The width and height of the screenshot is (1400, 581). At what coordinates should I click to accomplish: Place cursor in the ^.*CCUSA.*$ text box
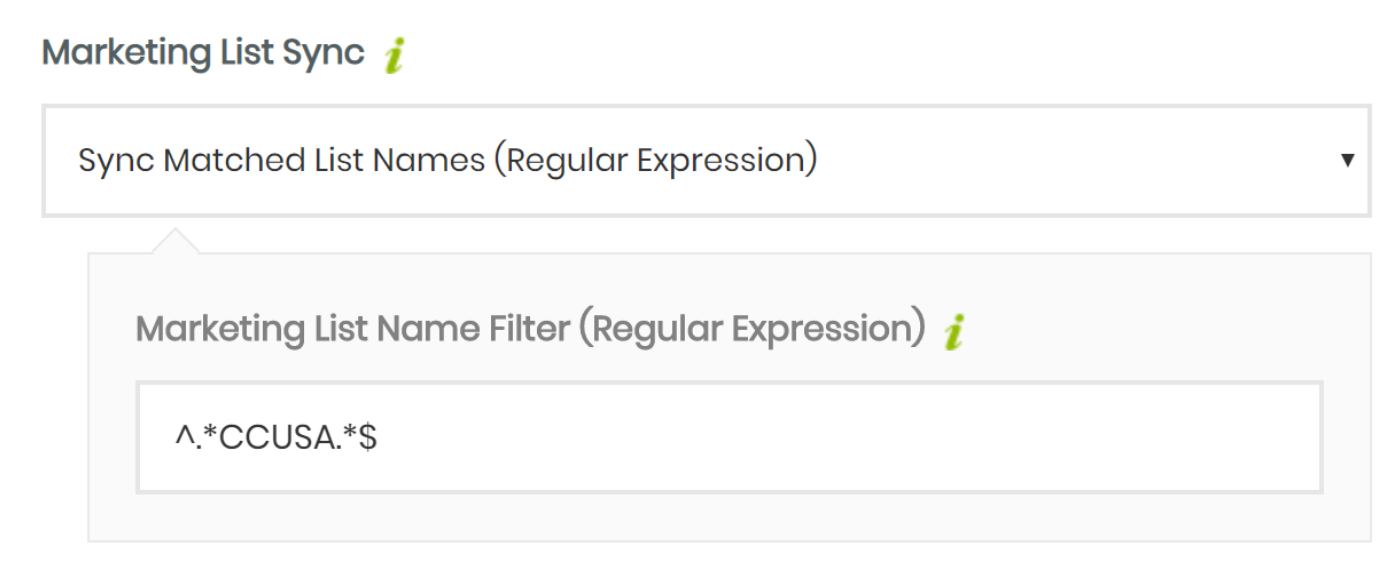coord(729,437)
